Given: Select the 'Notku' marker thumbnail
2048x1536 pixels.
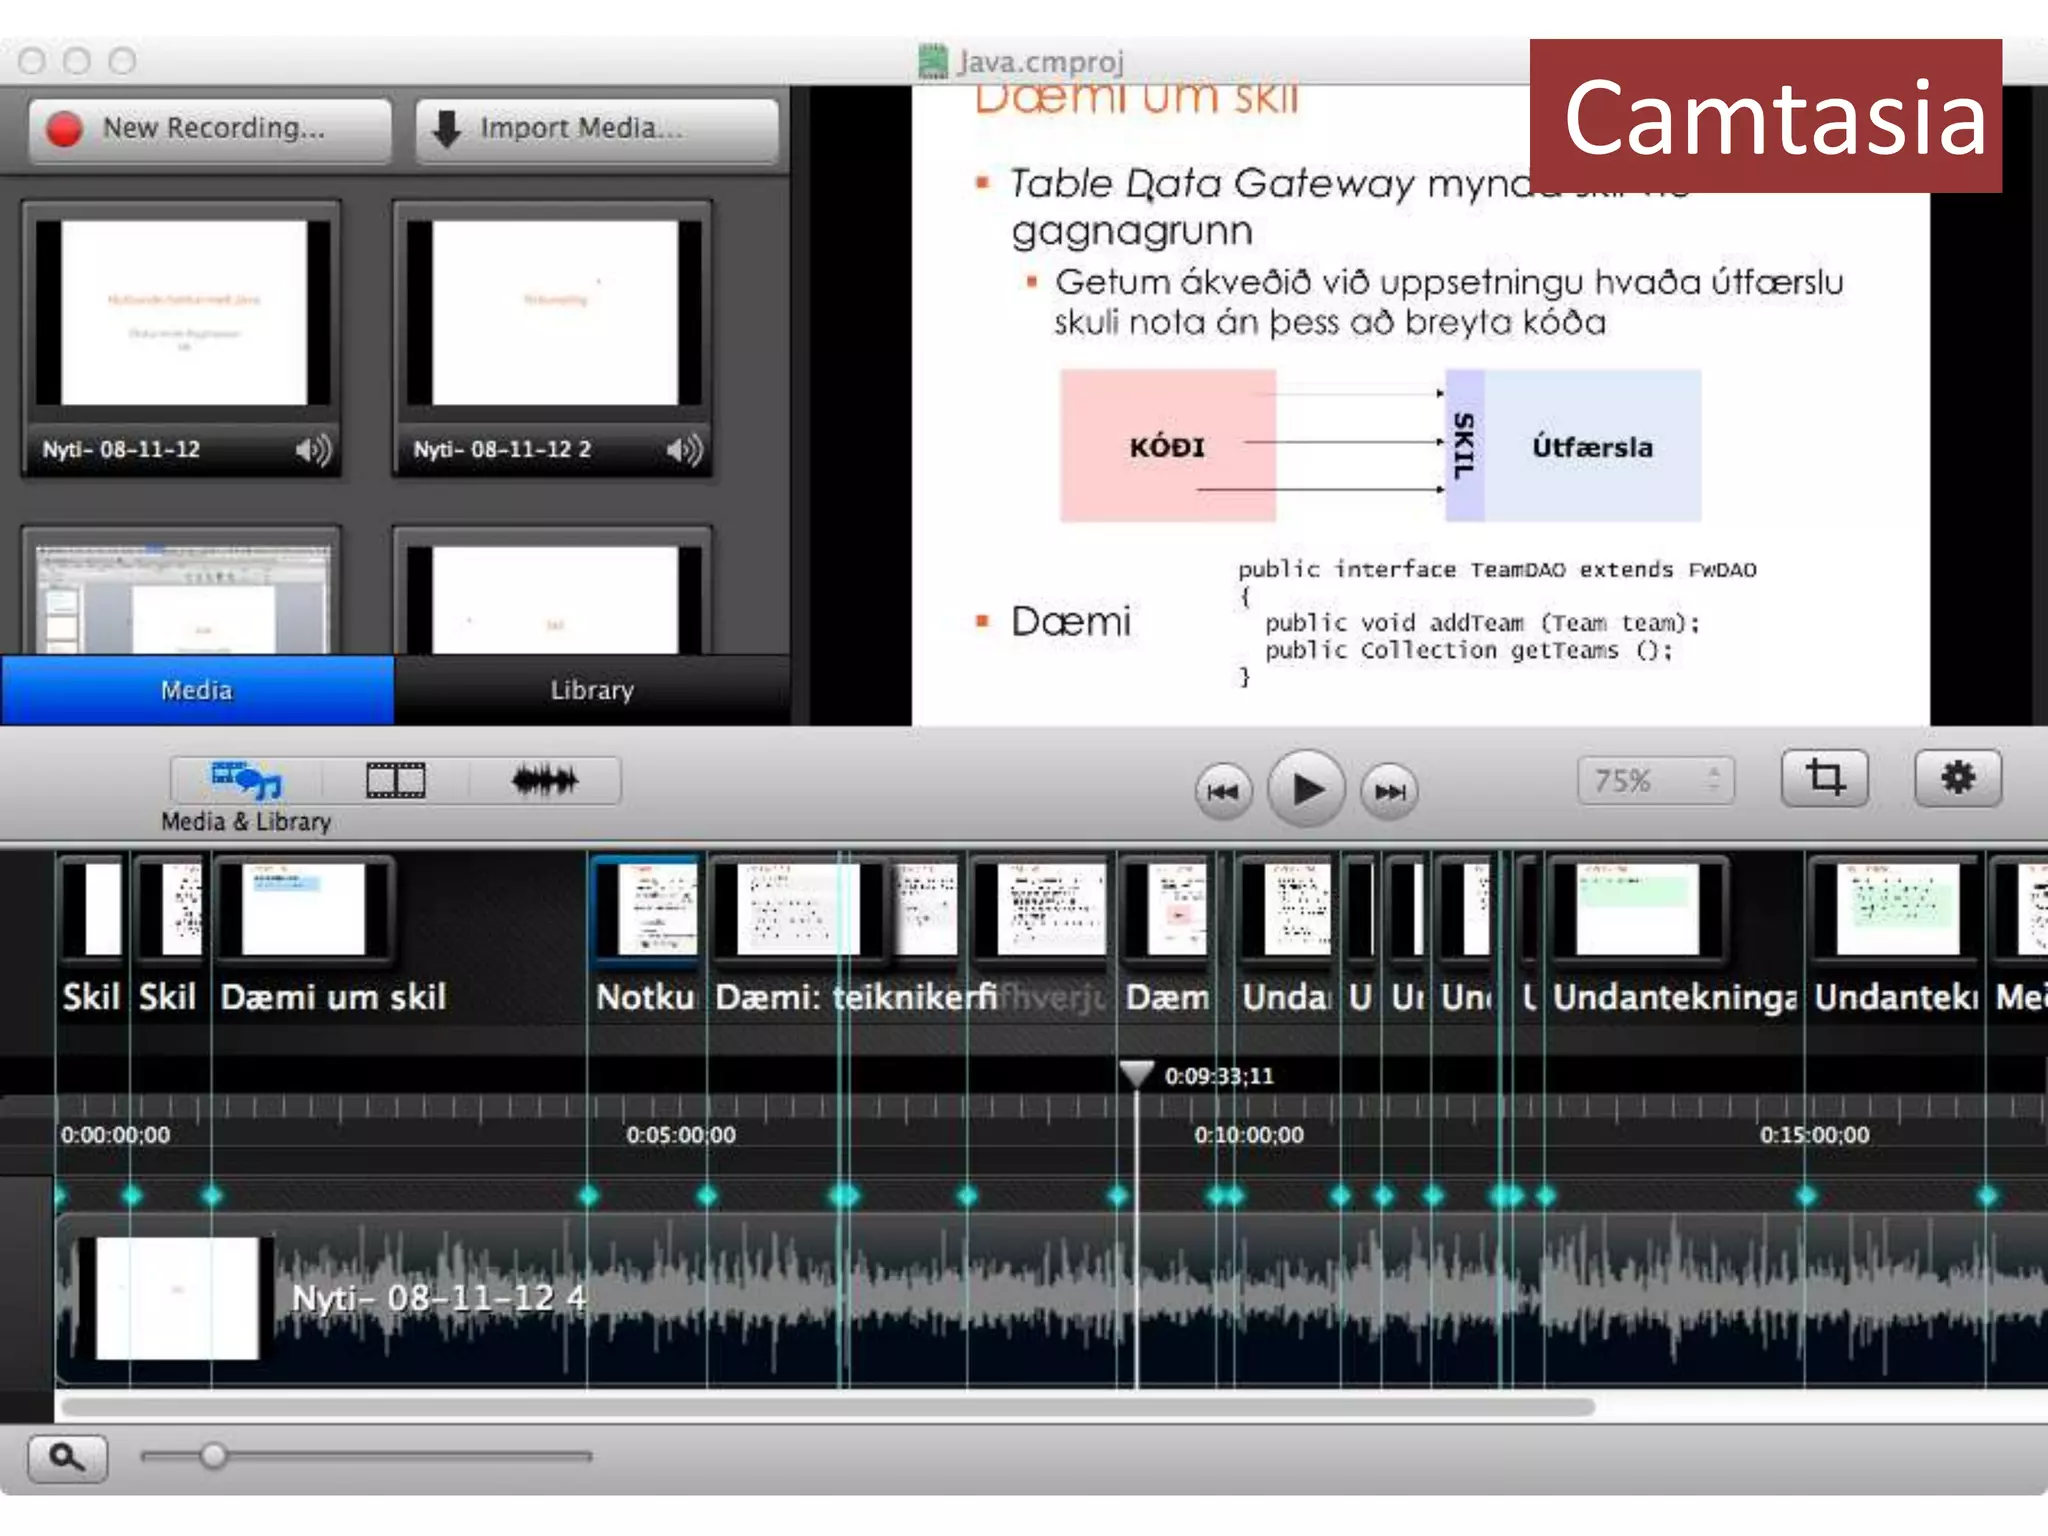Looking at the screenshot, I should click(647, 909).
